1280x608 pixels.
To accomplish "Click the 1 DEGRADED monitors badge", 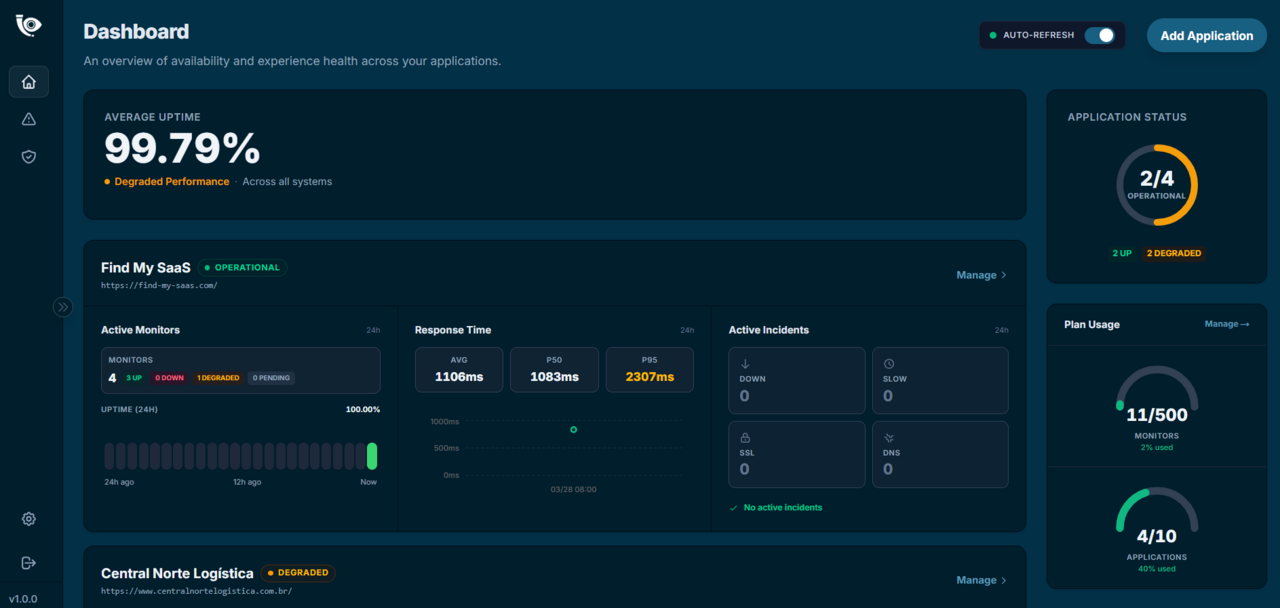I will coord(218,378).
